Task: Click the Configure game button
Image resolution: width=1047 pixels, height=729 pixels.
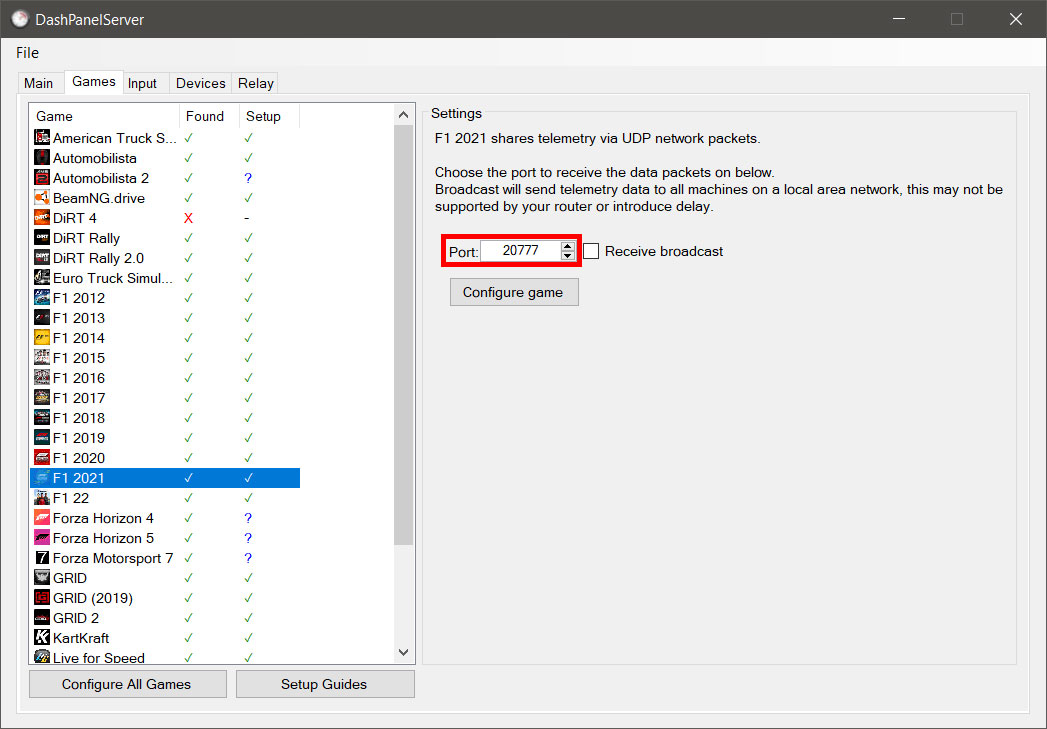Action: point(514,292)
